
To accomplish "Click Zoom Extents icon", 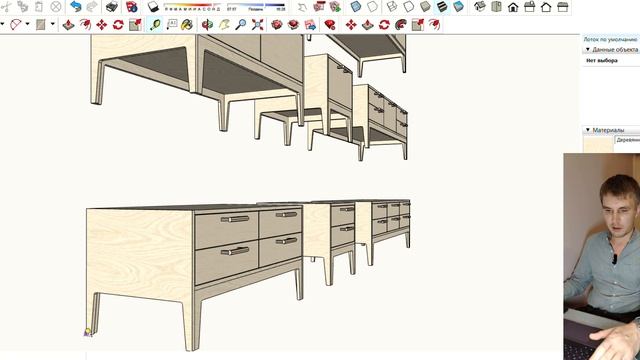I will click(x=258, y=24).
